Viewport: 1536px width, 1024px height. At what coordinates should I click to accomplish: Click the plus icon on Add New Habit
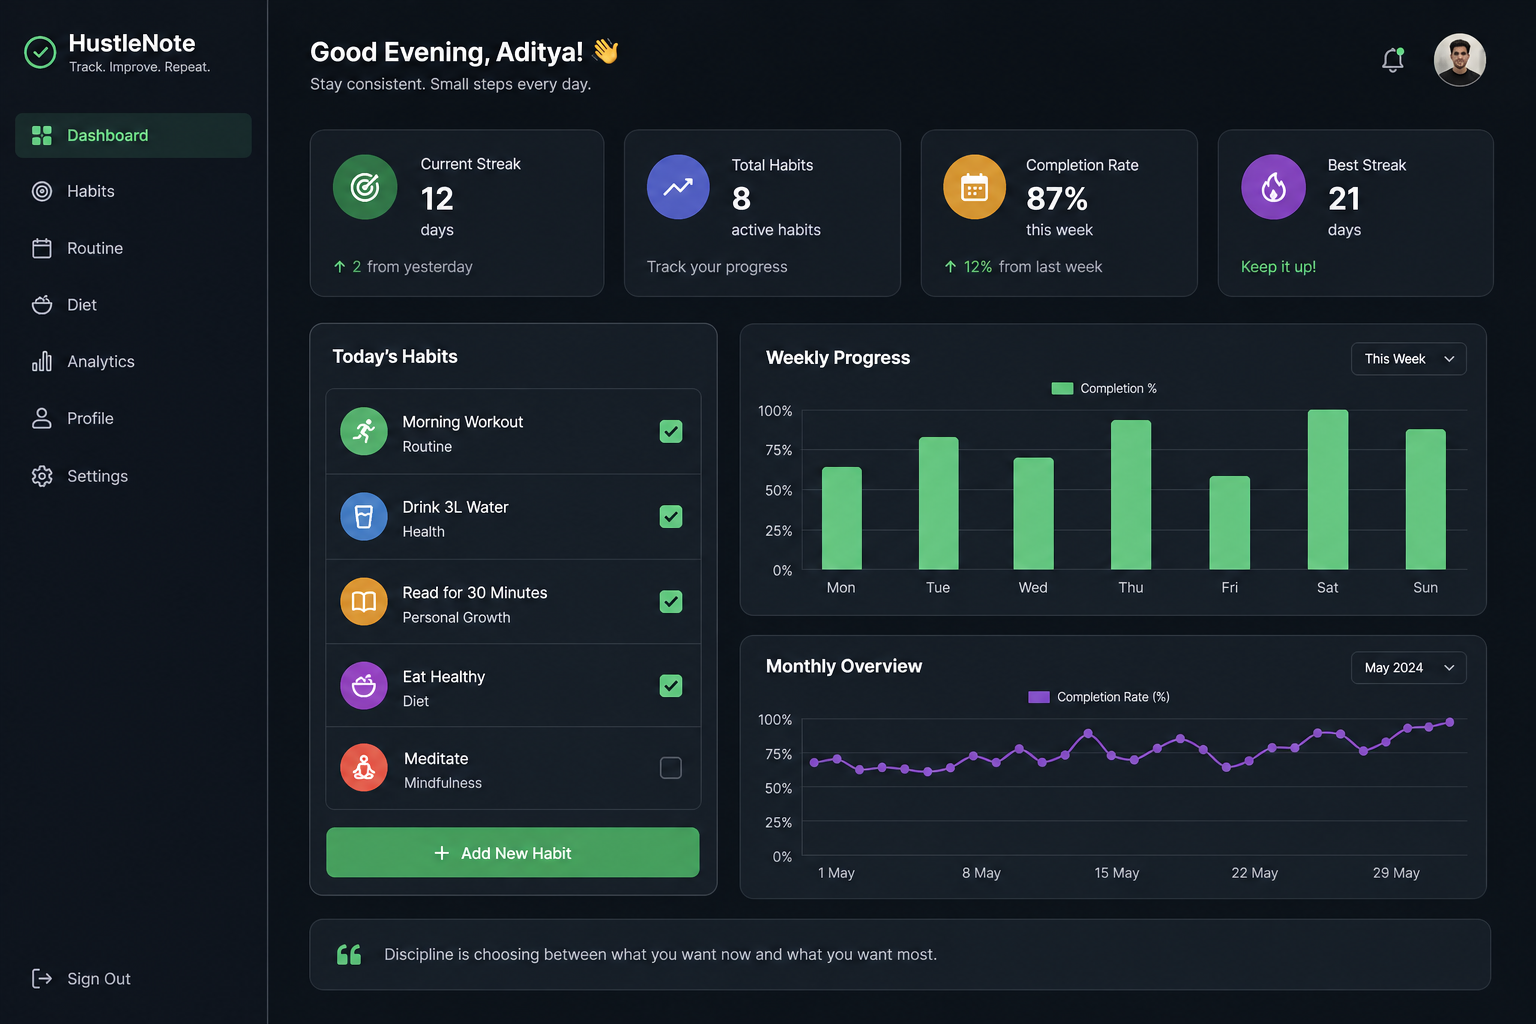click(442, 853)
